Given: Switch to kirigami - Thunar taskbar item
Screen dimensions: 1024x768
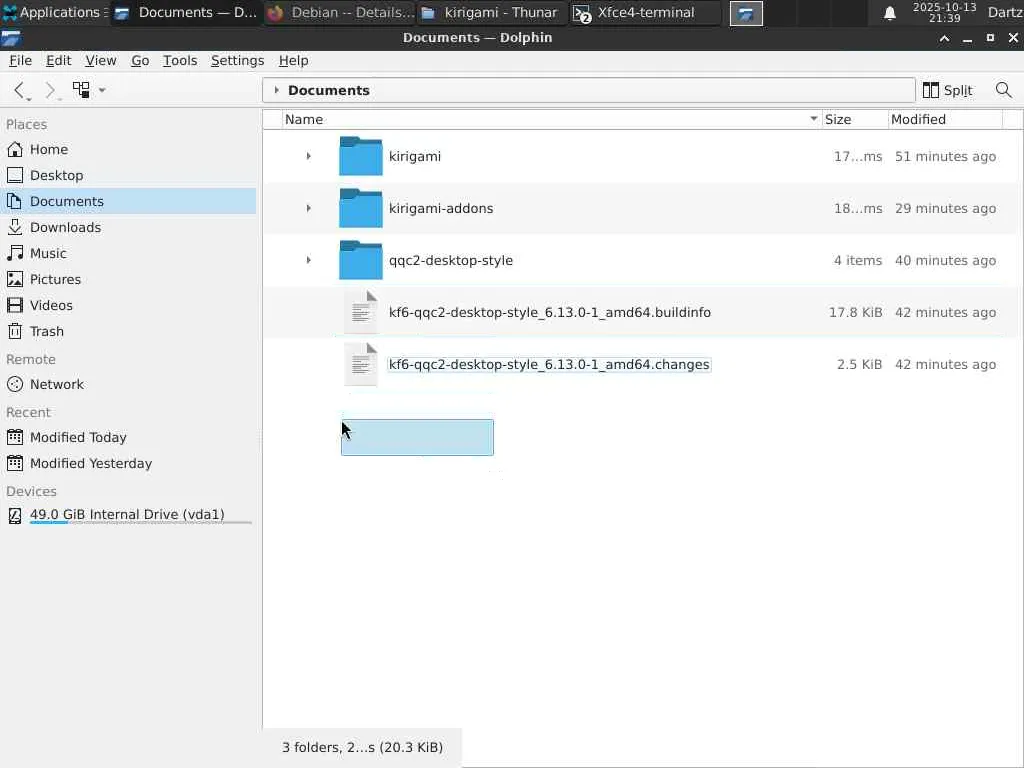Looking at the screenshot, I should click(492, 12).
